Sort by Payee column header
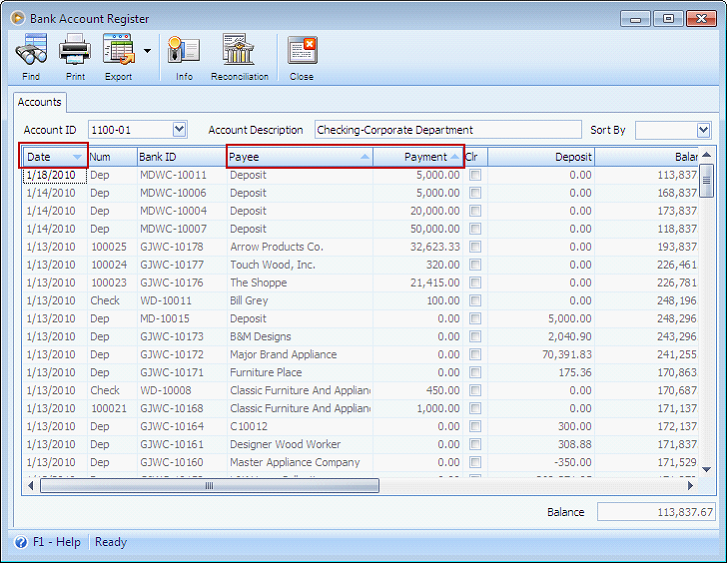728x564 pixels. [x=299, y=157]
